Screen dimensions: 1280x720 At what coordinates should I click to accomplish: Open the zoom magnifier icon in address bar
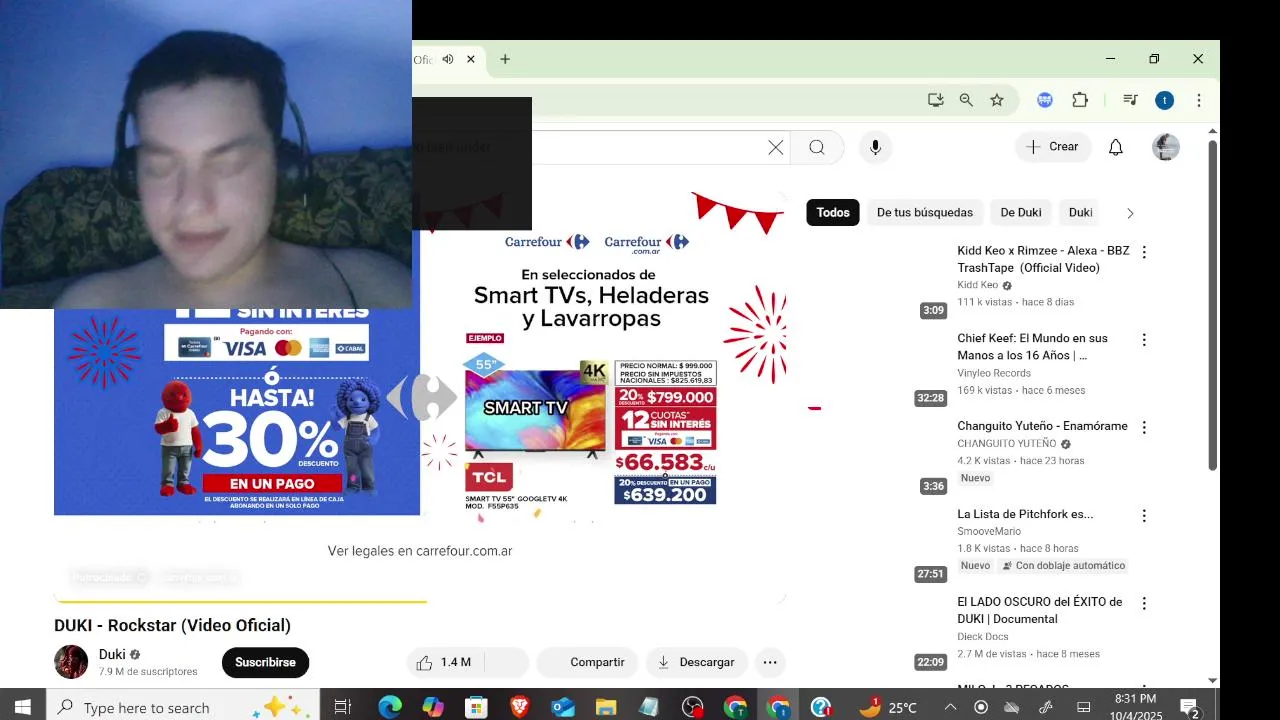966,100
